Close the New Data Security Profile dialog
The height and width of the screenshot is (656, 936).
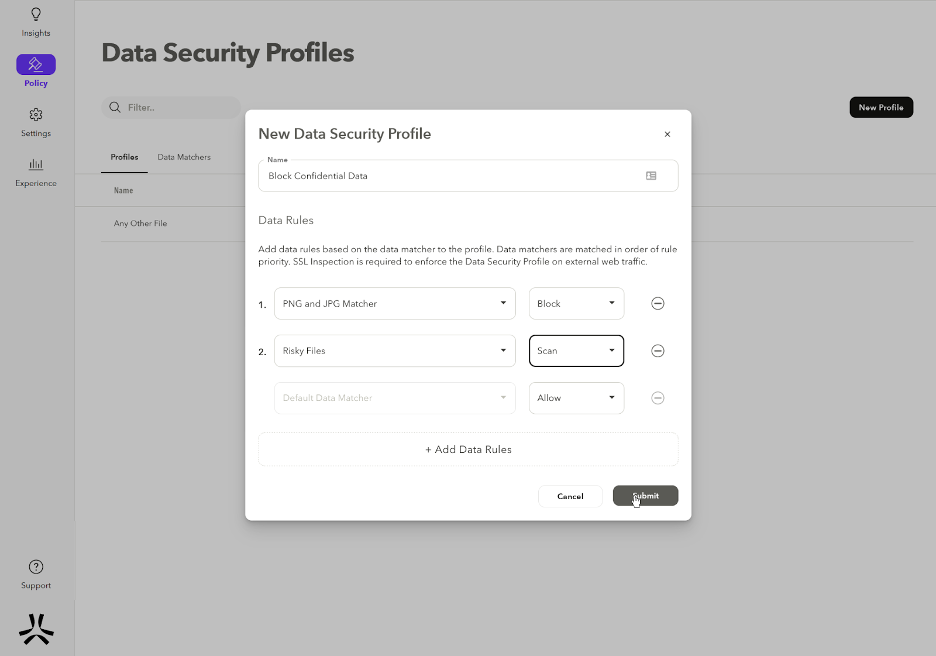click(x=667, y=134)
